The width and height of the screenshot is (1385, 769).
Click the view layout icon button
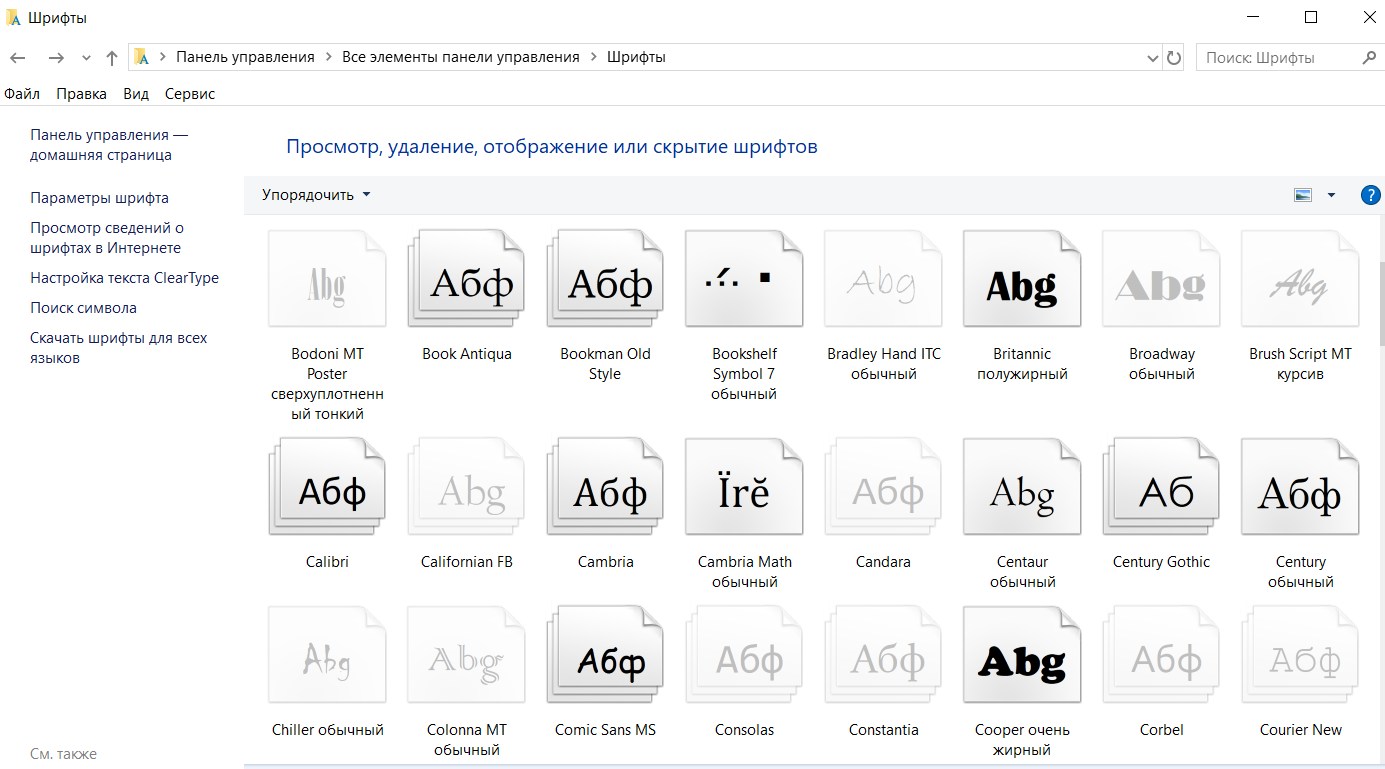1302,195
